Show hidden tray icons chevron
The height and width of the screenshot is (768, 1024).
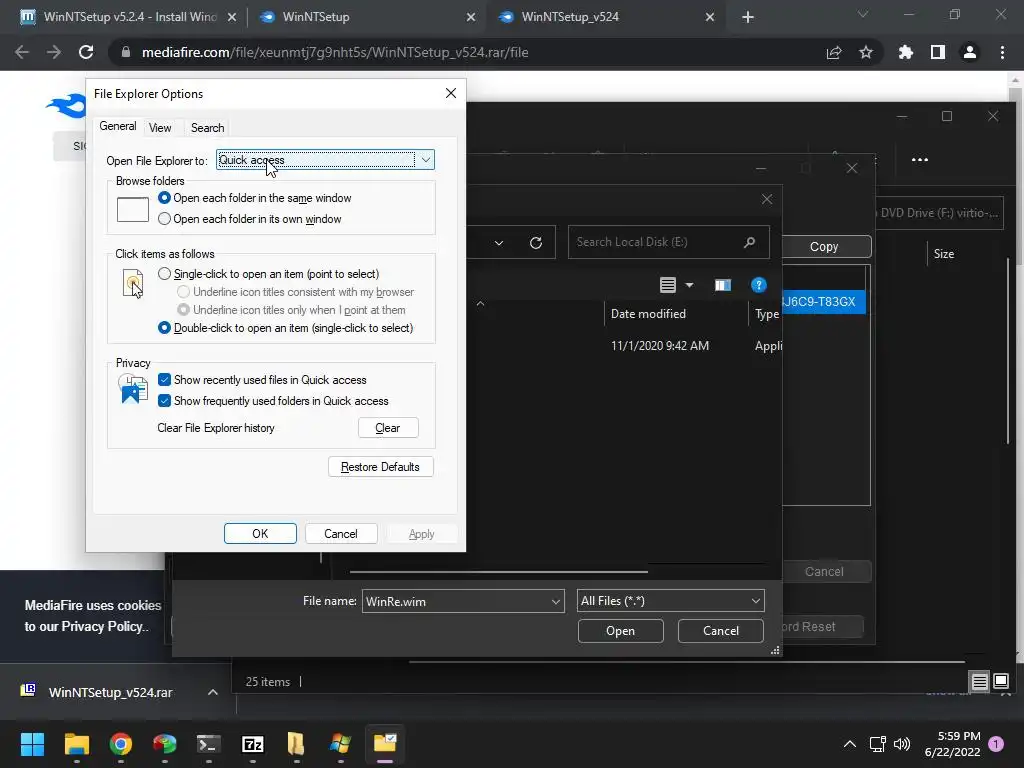pos(849,744)
